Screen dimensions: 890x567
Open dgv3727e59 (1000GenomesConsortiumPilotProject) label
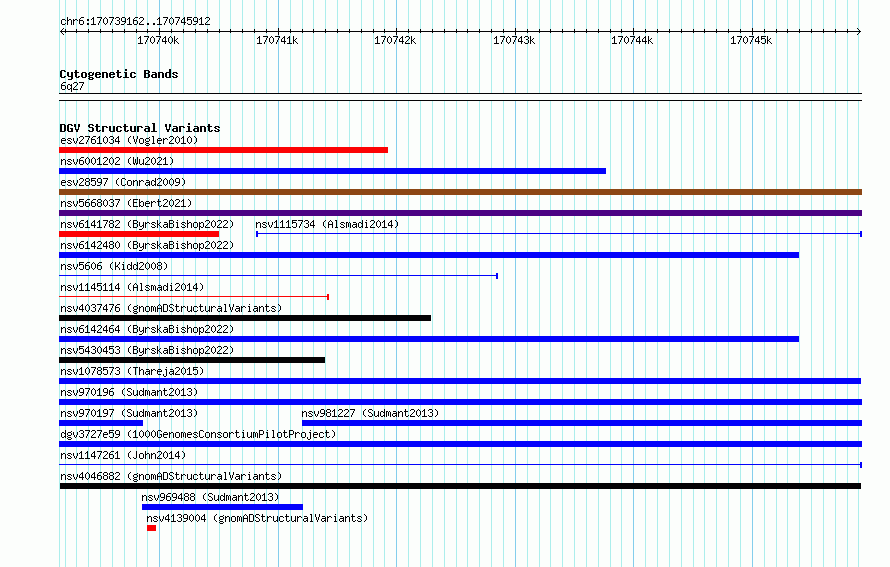[x=198, y=434]
